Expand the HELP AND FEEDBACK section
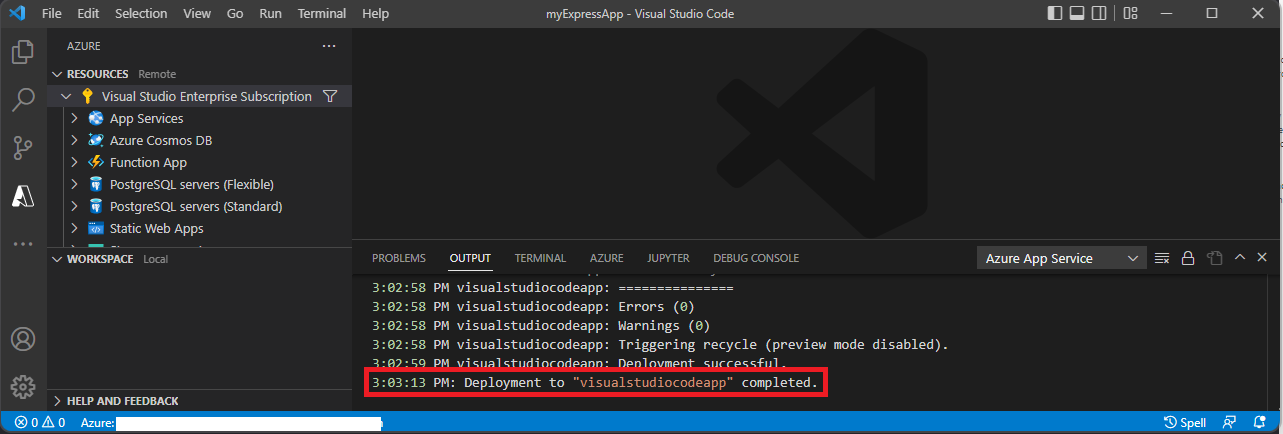This screenshot has width=1283, height=434. tap(57, 400)
